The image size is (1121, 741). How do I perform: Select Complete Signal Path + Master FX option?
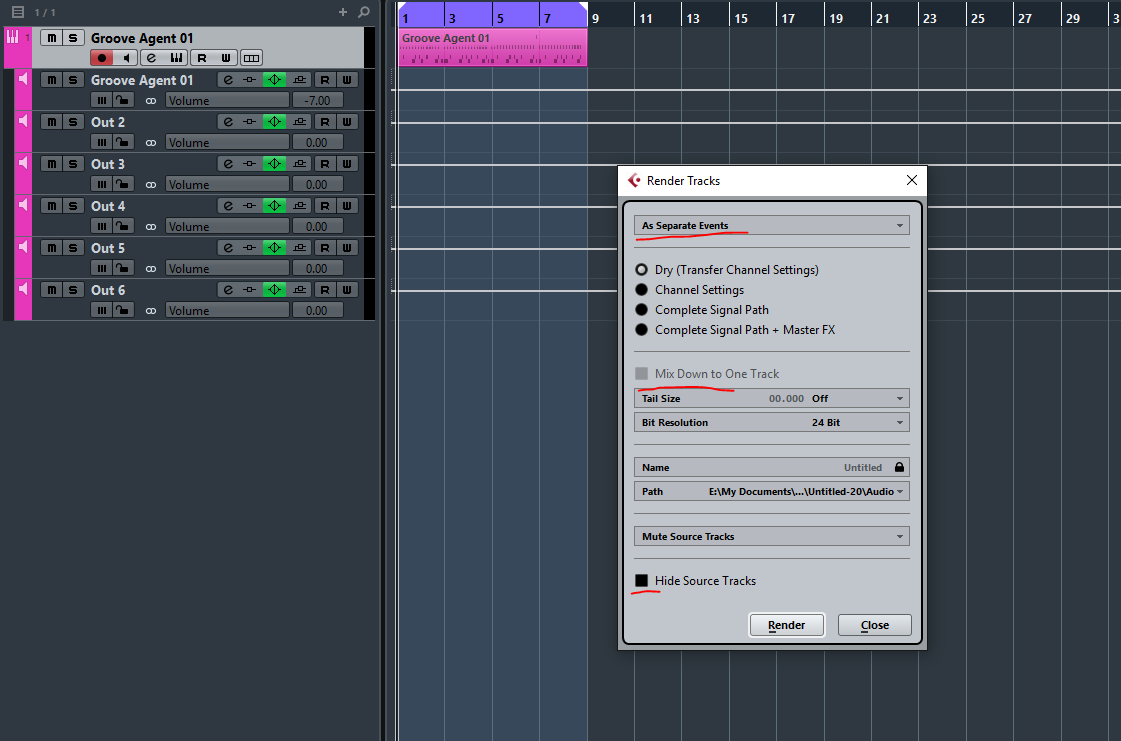click(641, 330)
